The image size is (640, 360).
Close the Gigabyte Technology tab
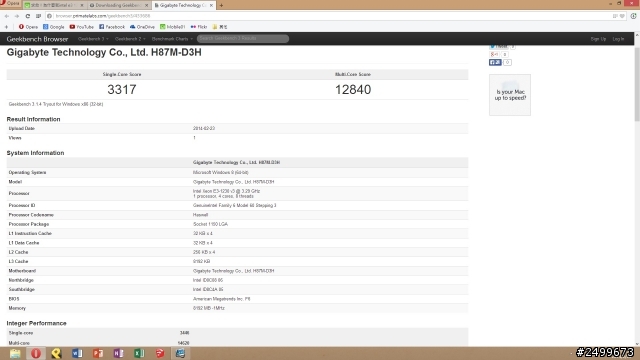(x=211, y=5)
